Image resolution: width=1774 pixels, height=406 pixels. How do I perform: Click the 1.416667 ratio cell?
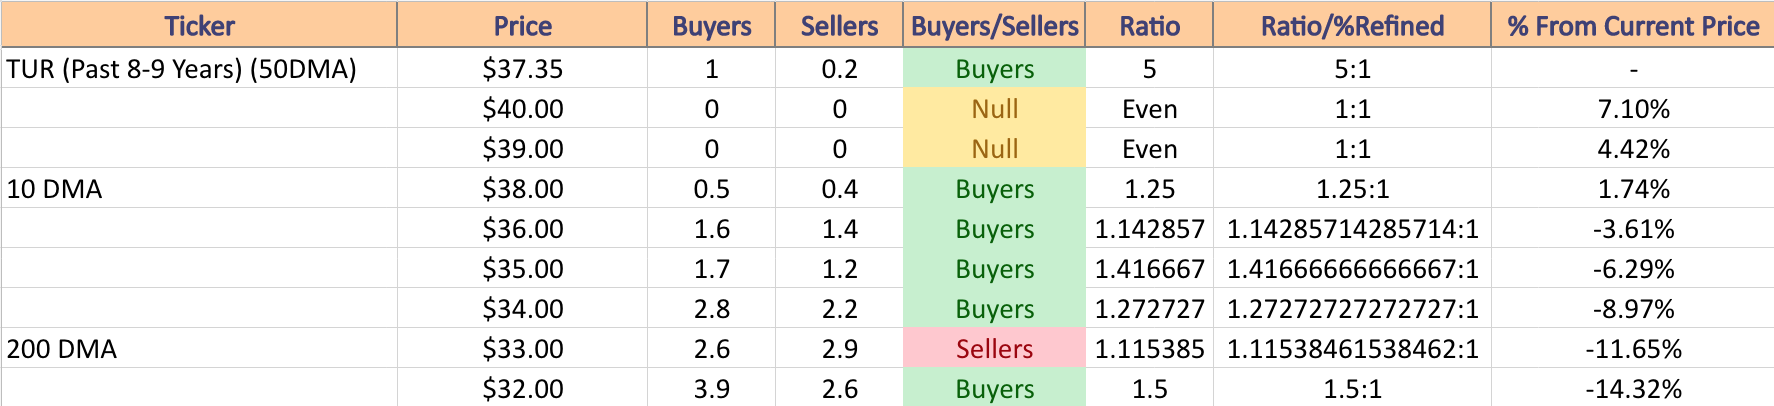click(1149, 269)
